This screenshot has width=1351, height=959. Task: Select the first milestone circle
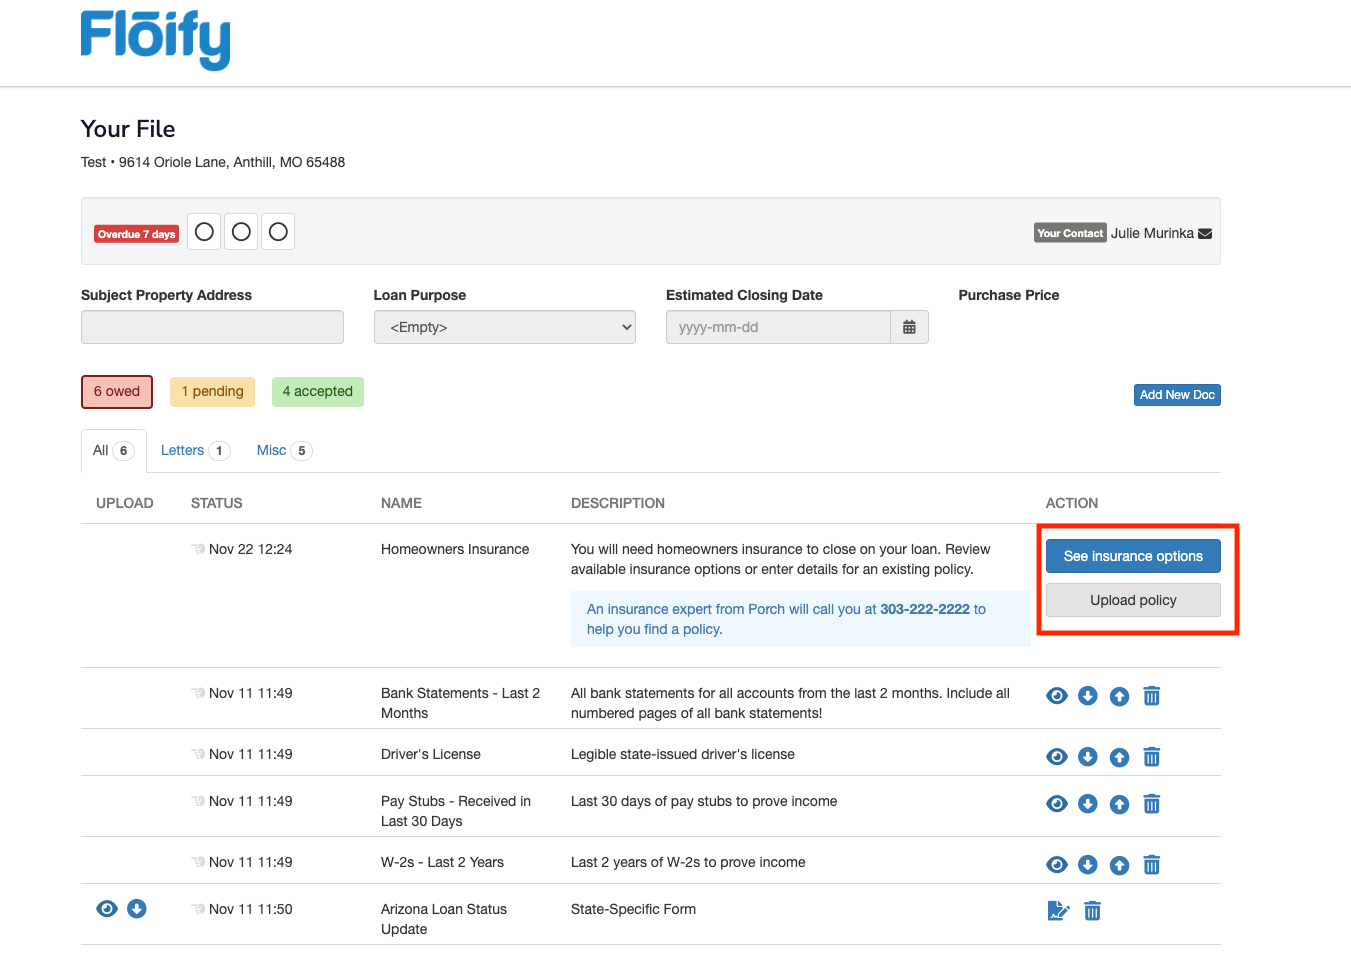pos(204,232)
